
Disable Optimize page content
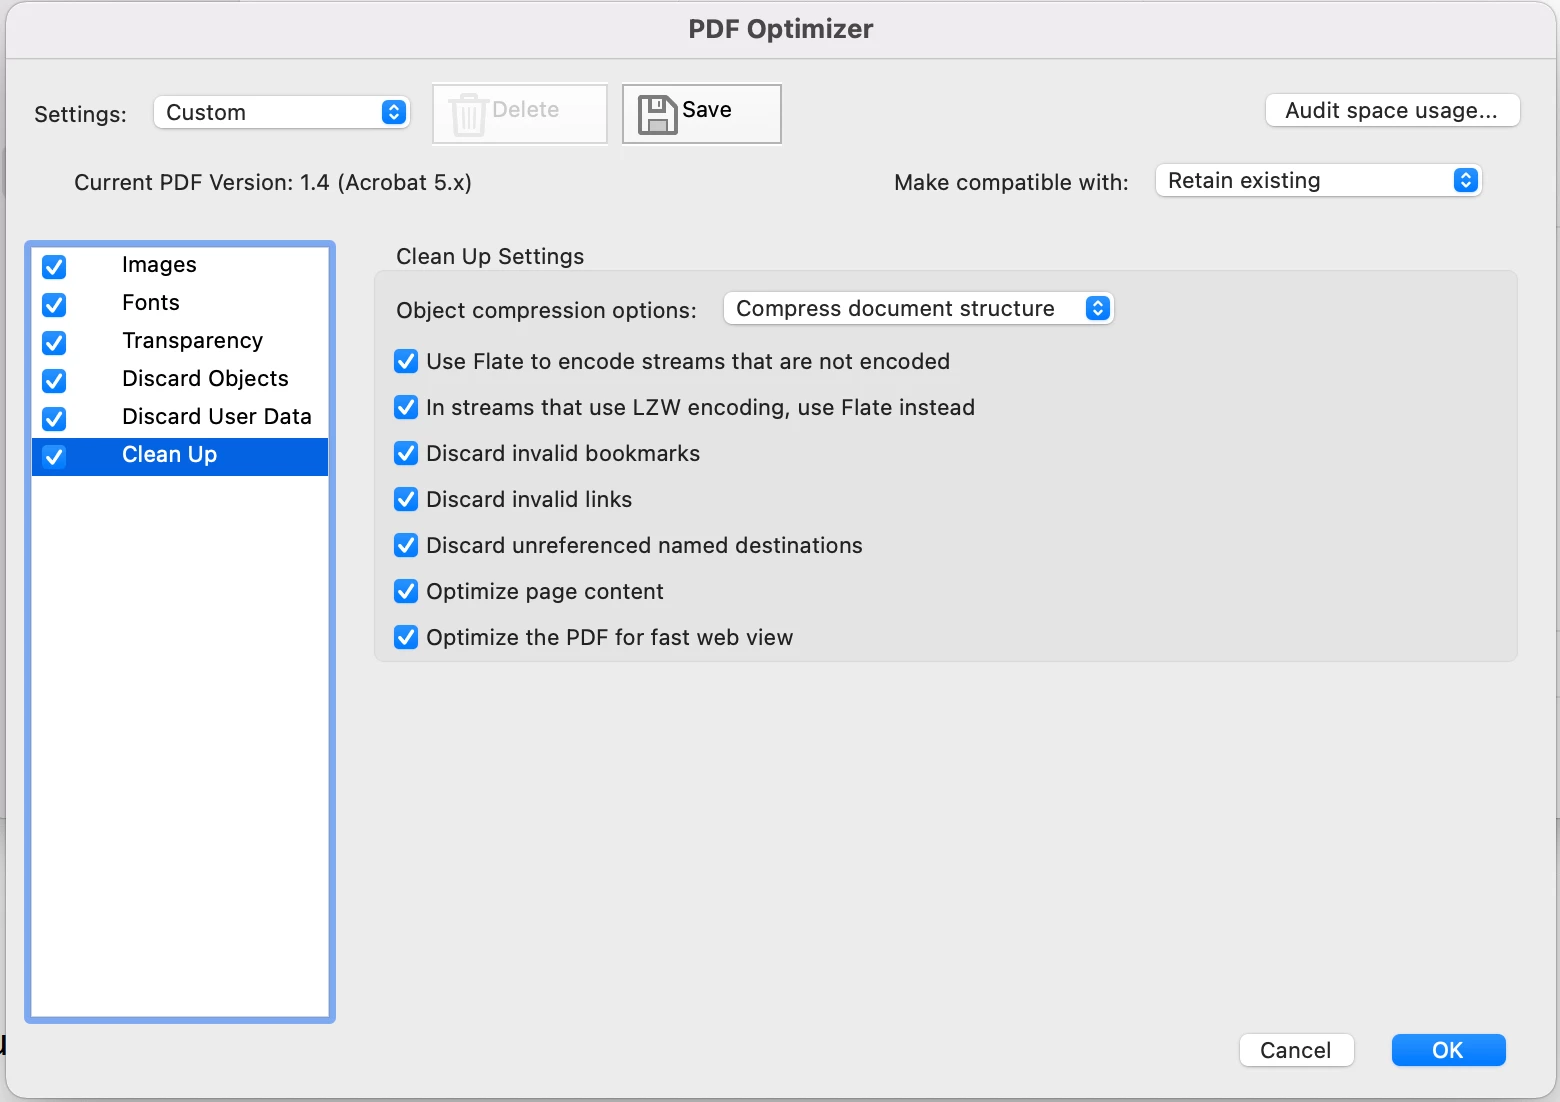406,591
